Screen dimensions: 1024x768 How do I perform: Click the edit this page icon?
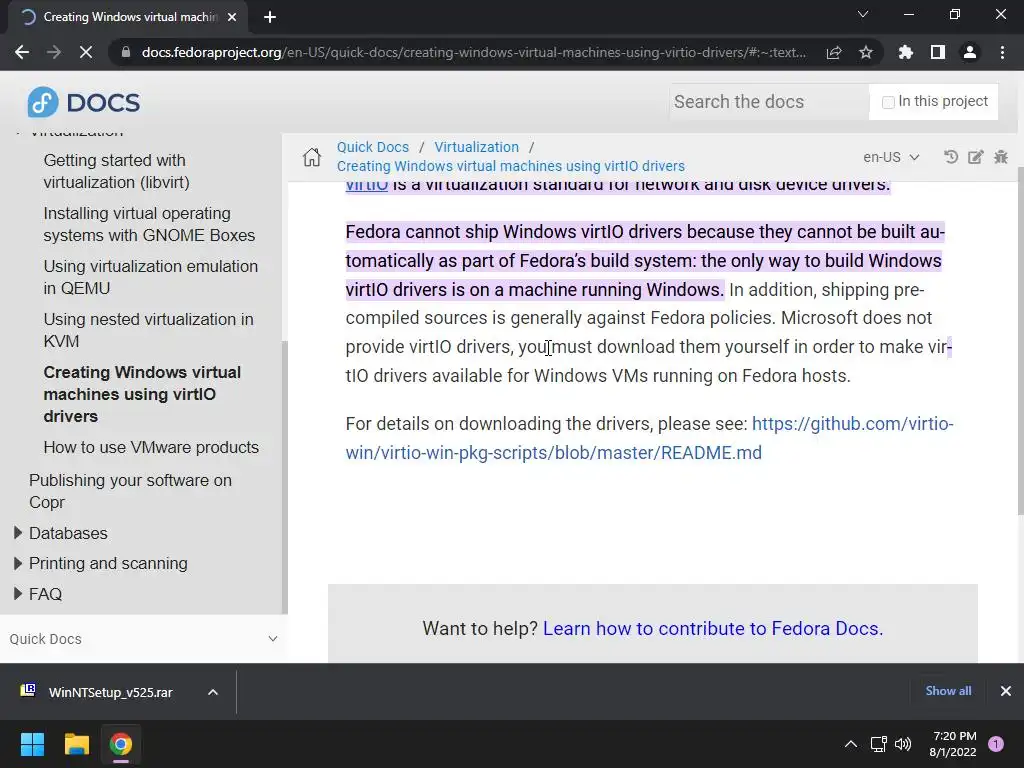(x=976, y=157)
